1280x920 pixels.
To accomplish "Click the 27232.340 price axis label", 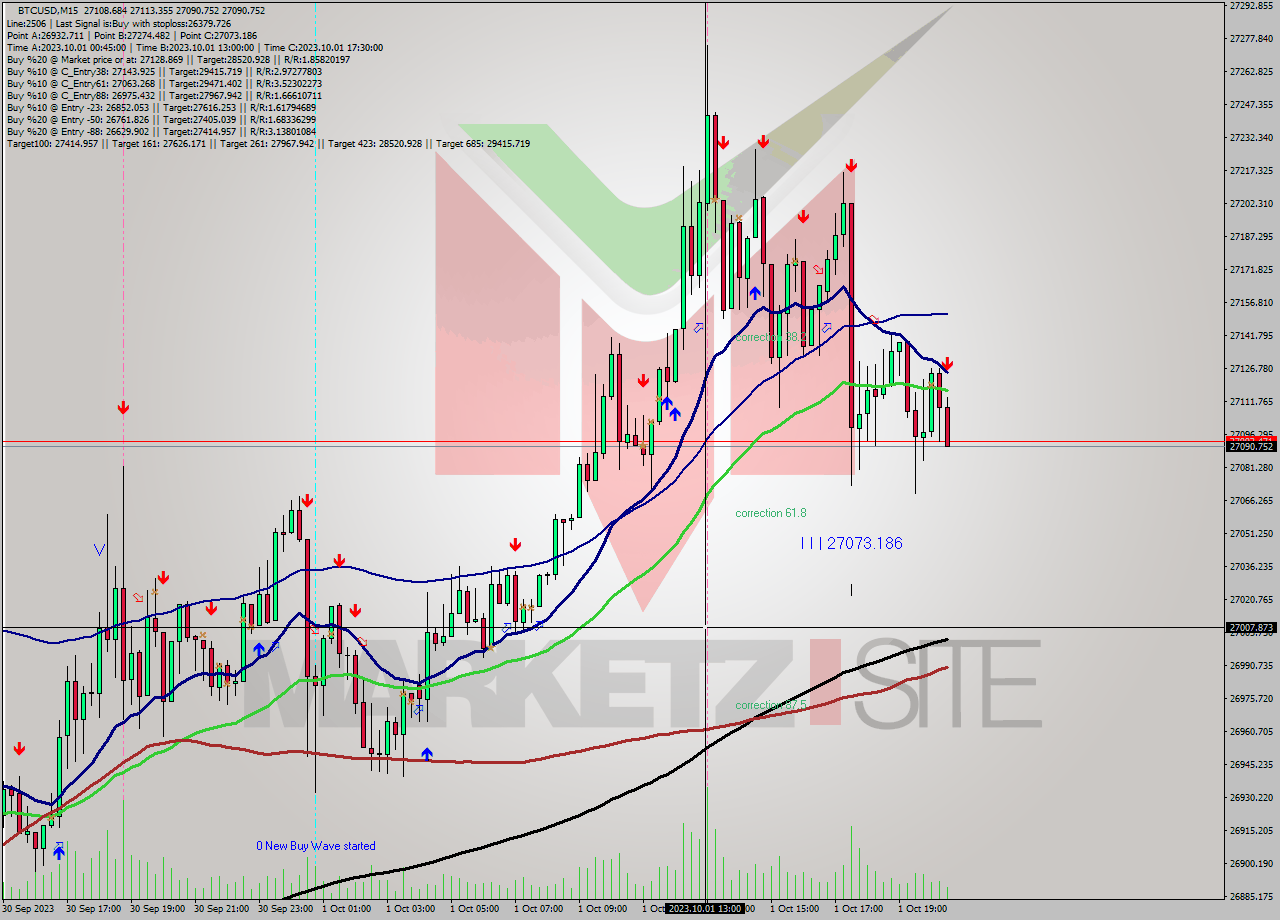I will (x=1251, y=137).
